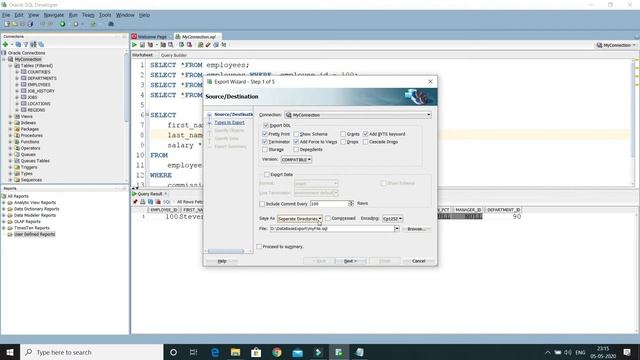This screenshot has height=360, width=640.
Task: Open the Tools menu
Action: [x=105, y=15]
